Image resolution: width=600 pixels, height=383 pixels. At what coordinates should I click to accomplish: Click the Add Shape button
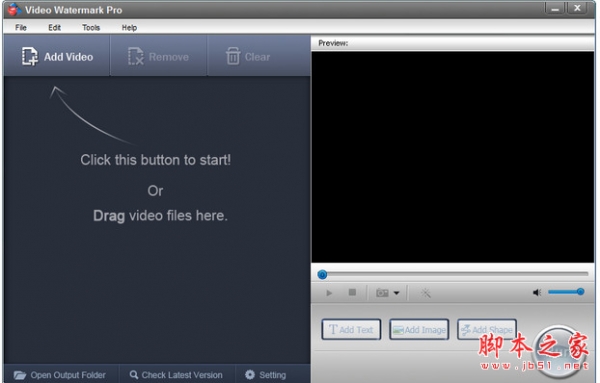(487, 329)
